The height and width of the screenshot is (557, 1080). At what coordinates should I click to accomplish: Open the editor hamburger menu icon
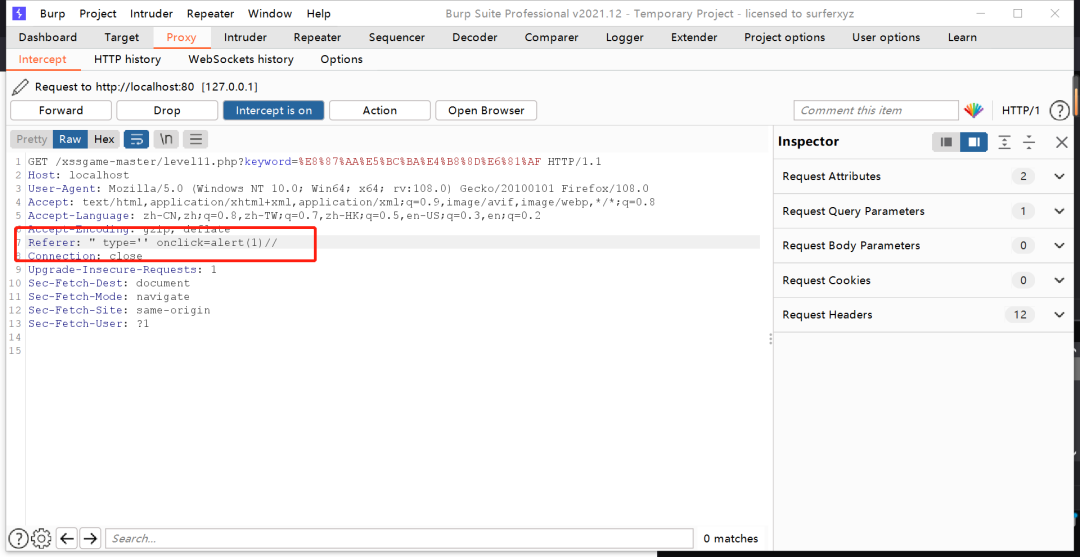pyautogui.click(x=196, y=139)
